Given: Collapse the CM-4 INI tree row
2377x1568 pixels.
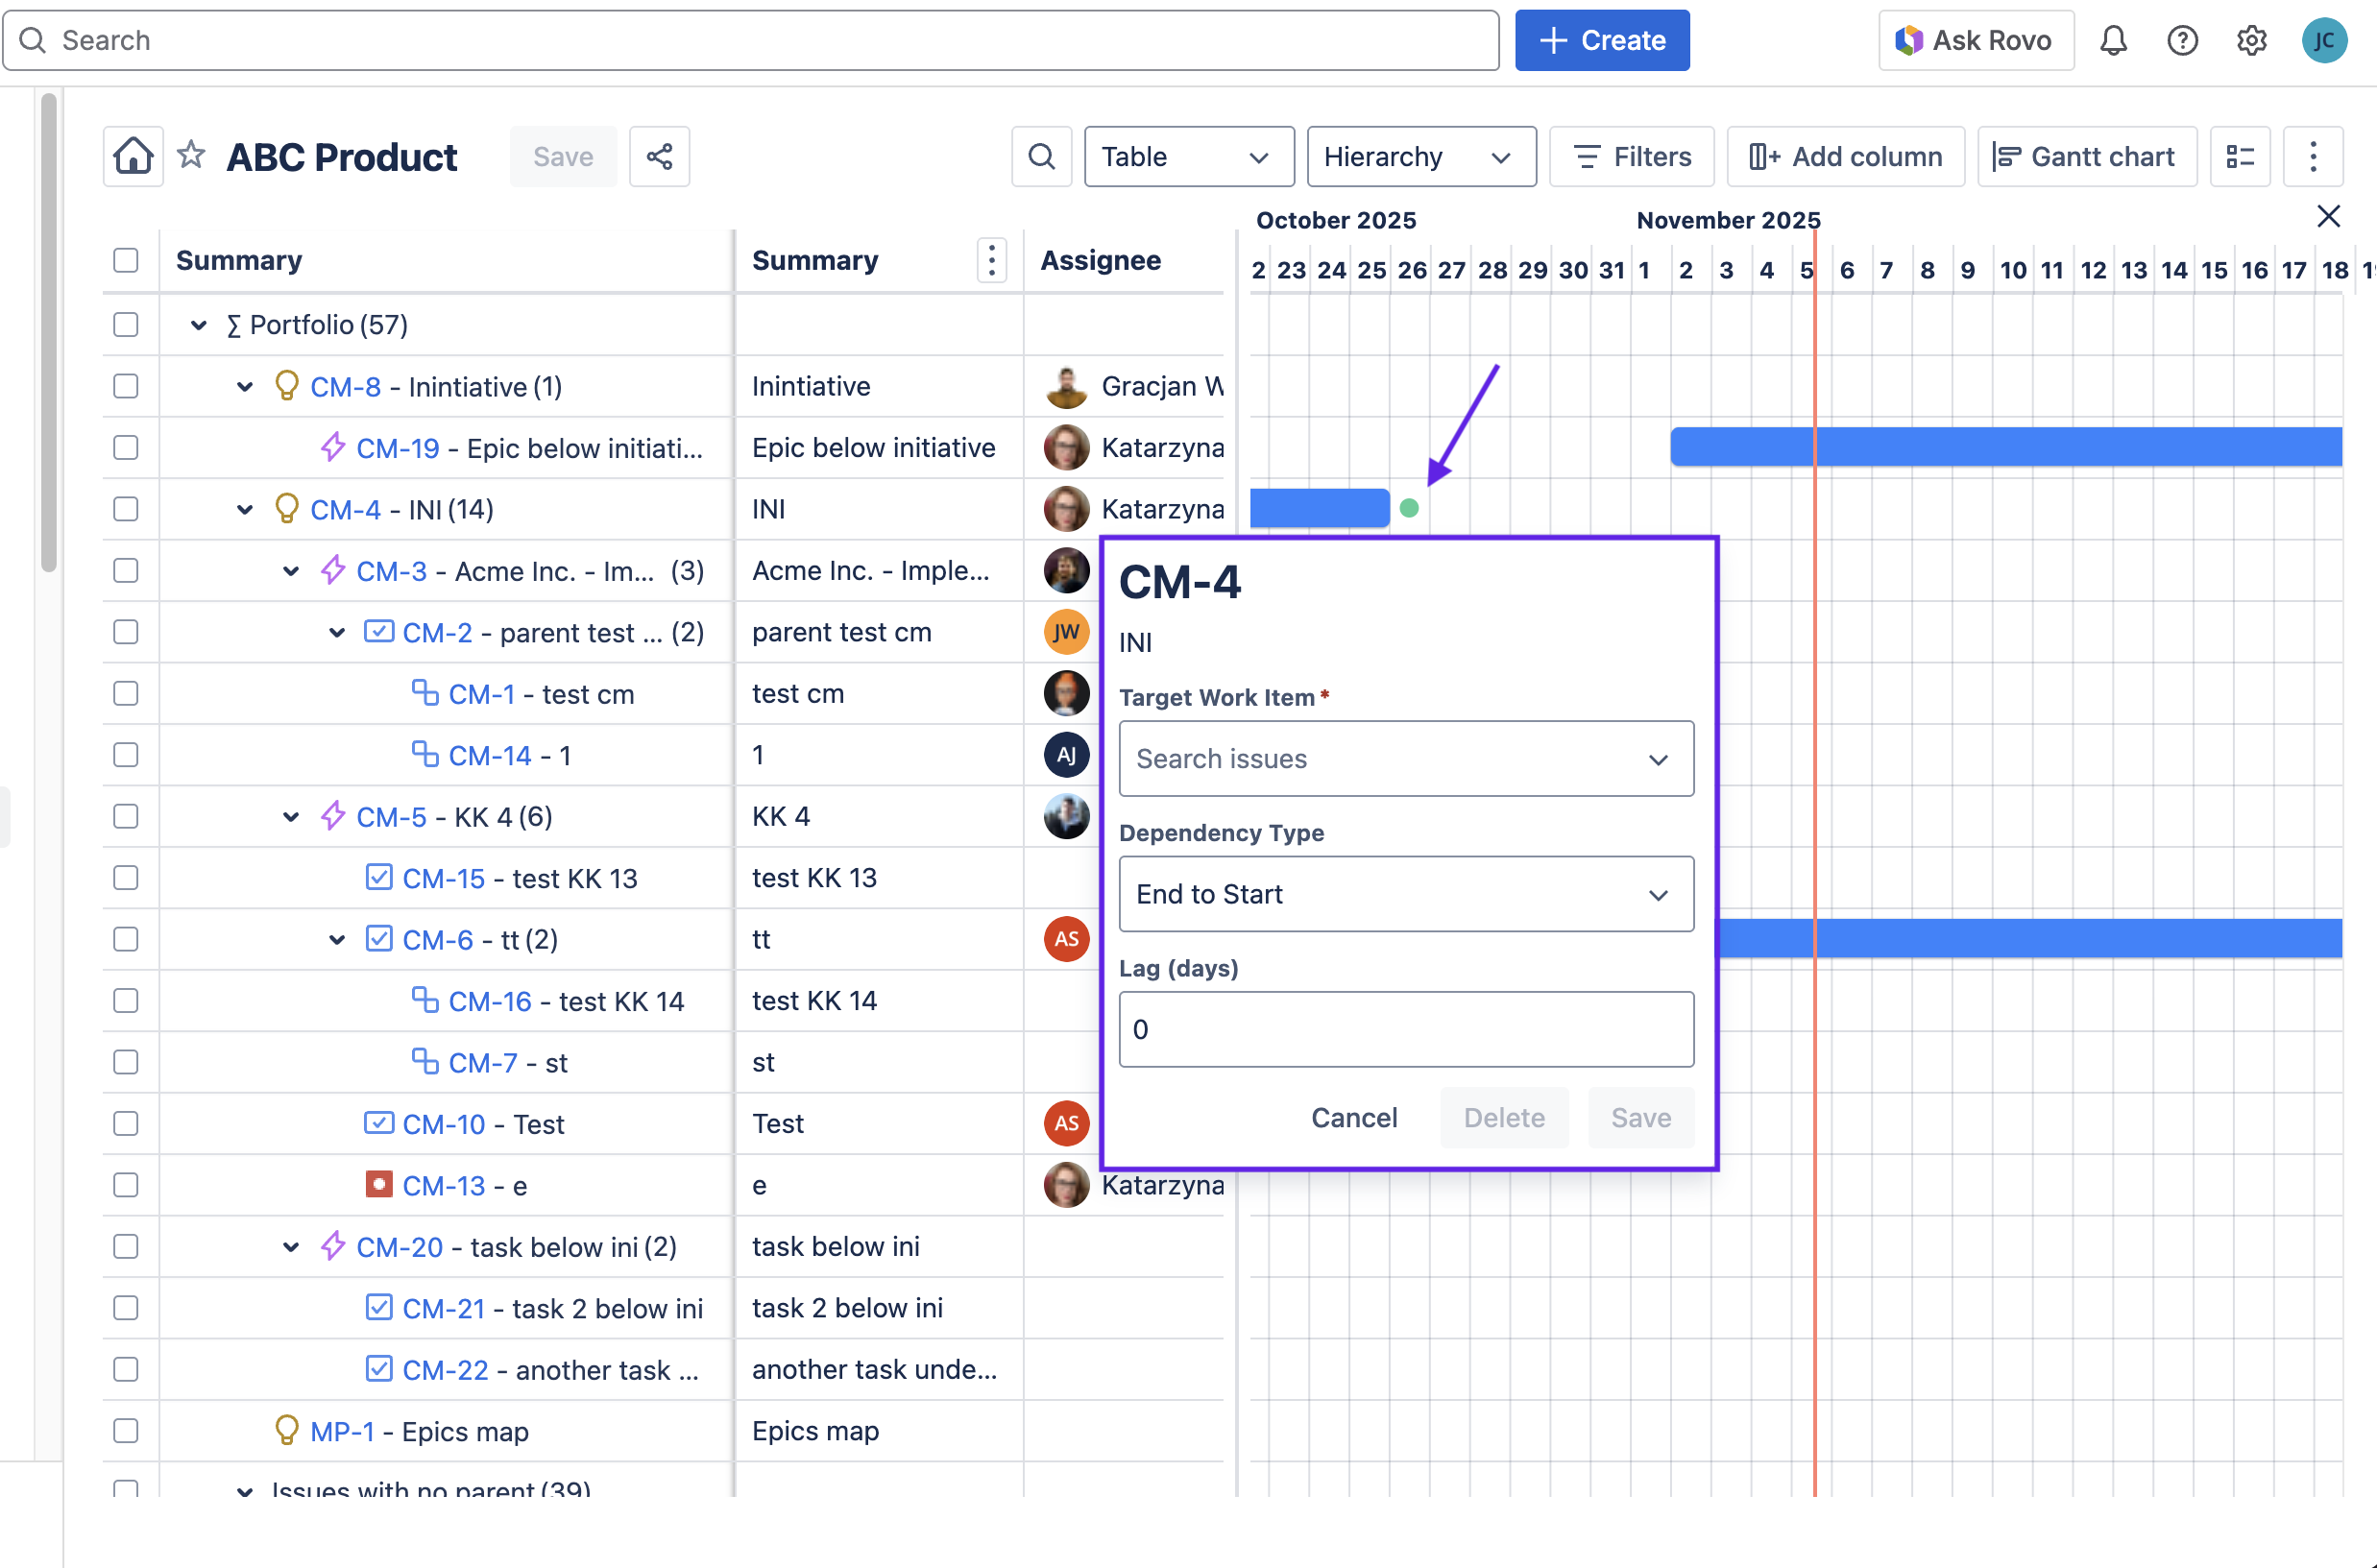Looking at the screenshot, I should (x=244, y=509).
